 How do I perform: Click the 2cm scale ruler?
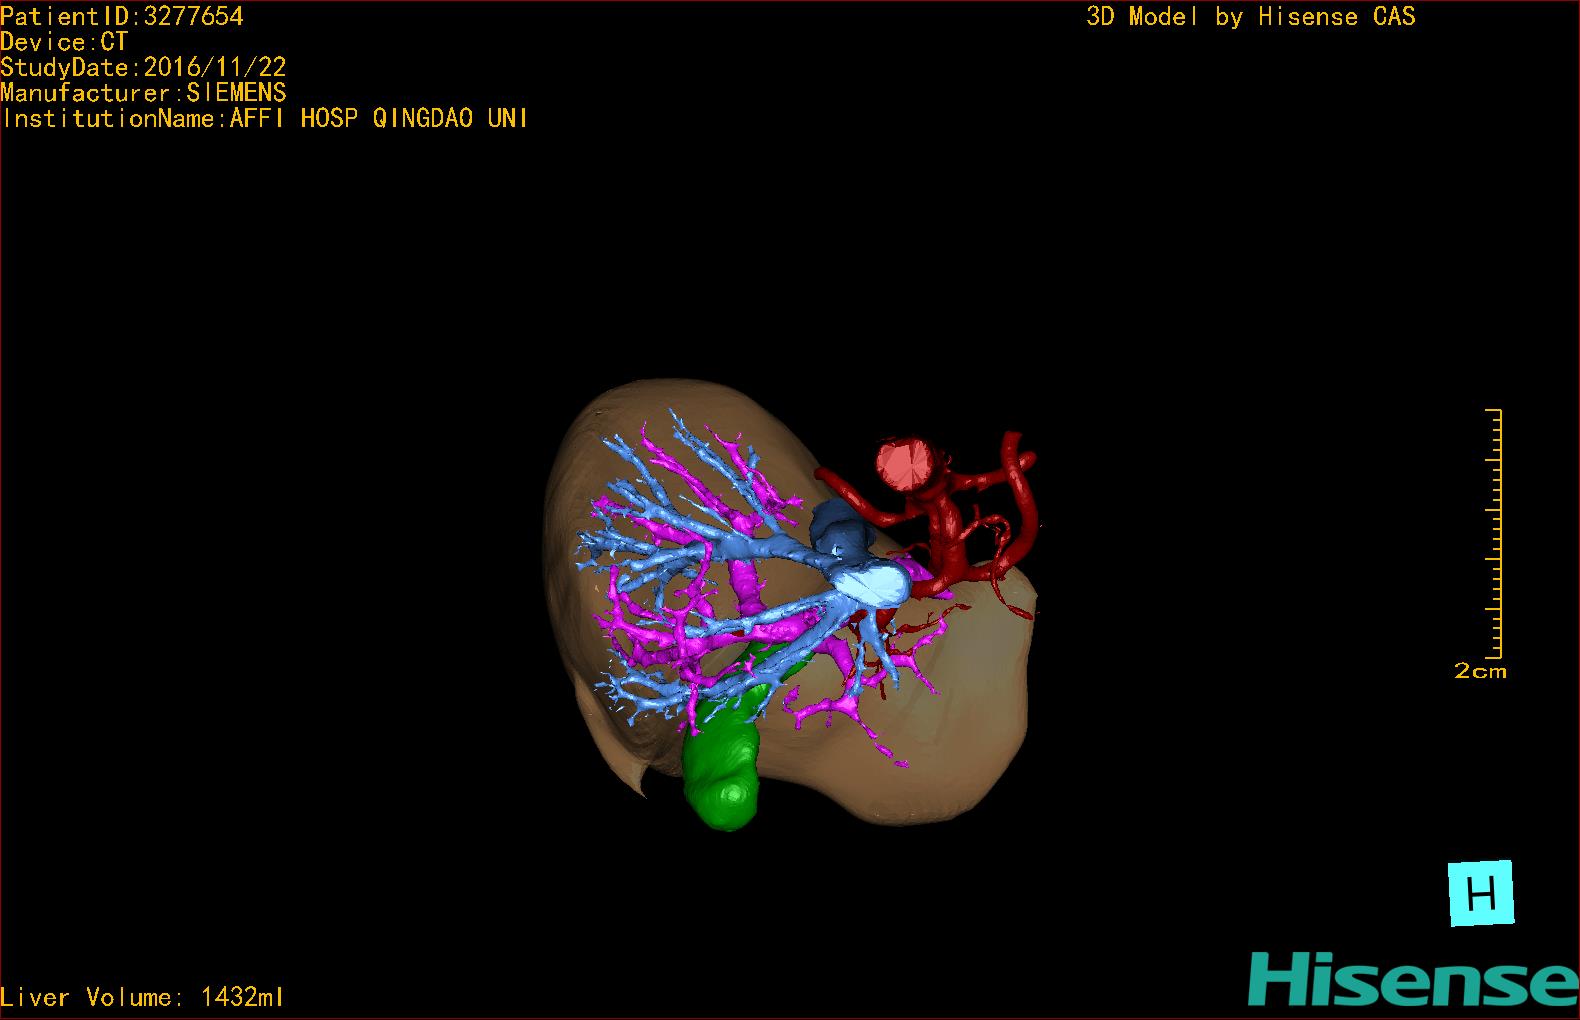(x=1494, y=533)
